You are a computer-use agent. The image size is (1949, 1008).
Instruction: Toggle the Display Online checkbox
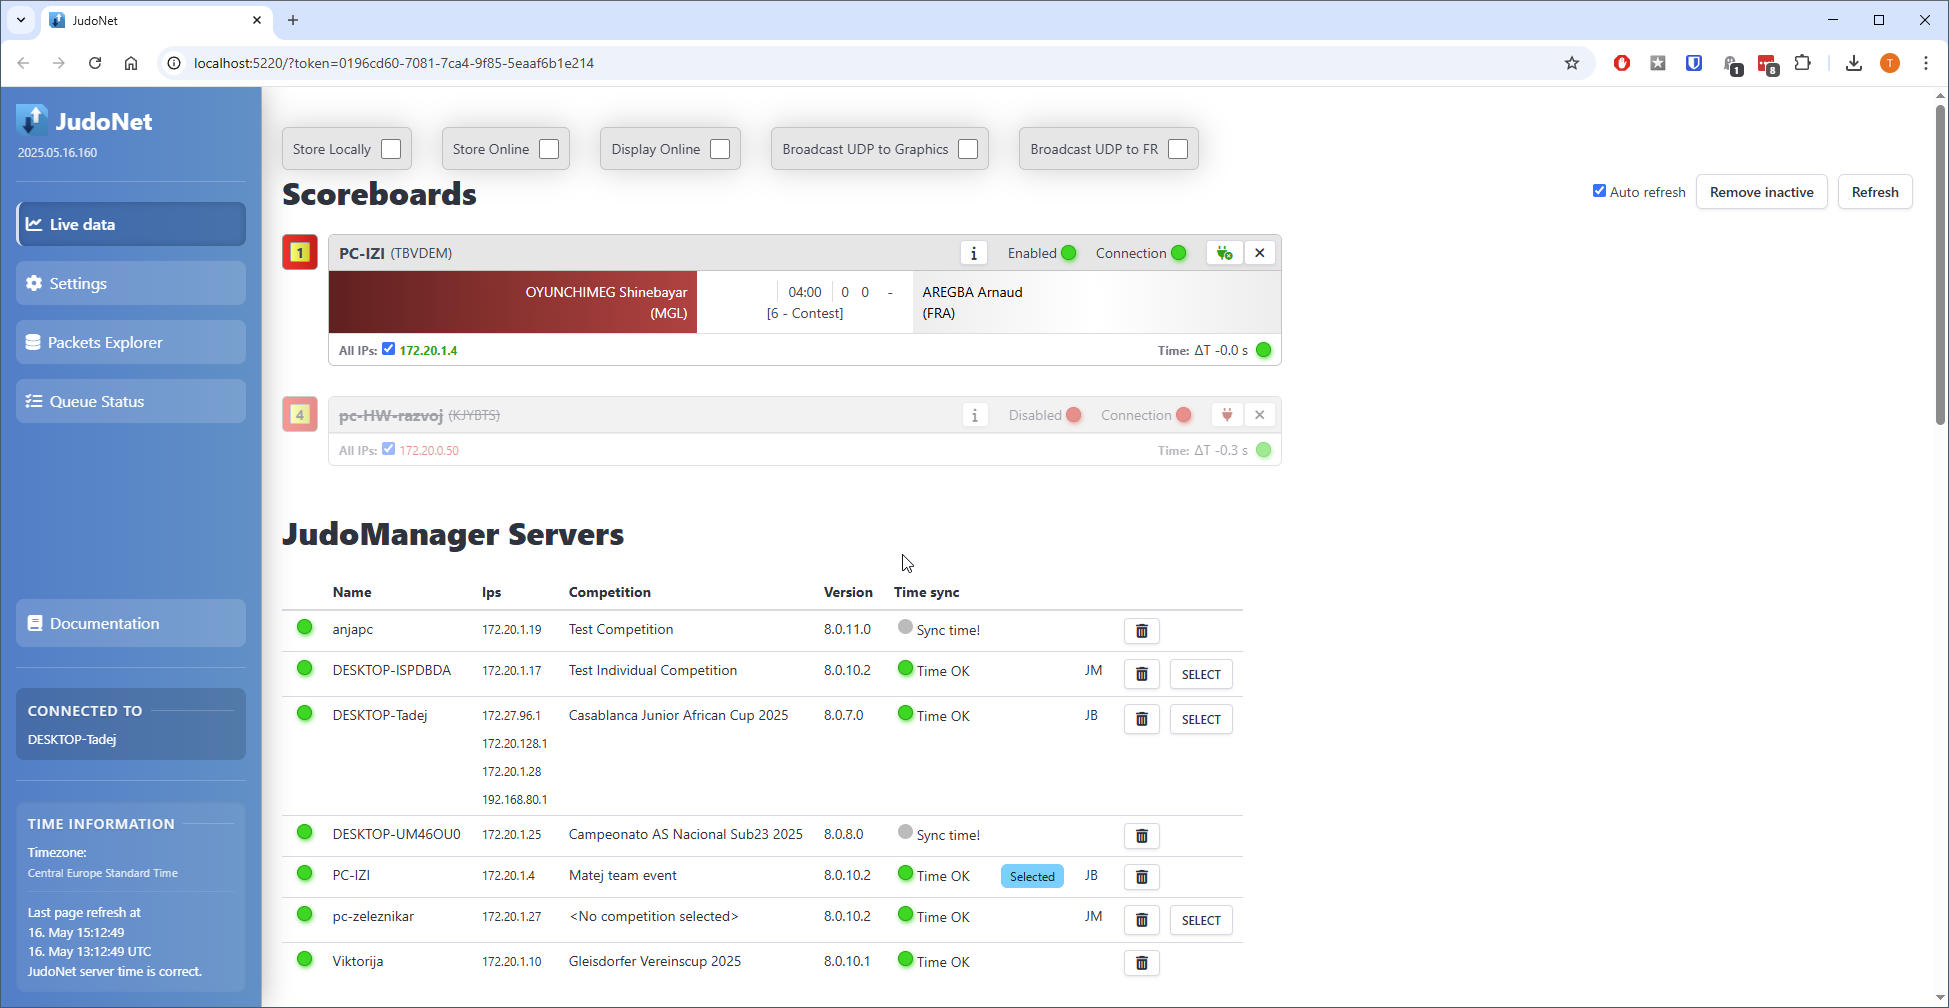point(720,149)
